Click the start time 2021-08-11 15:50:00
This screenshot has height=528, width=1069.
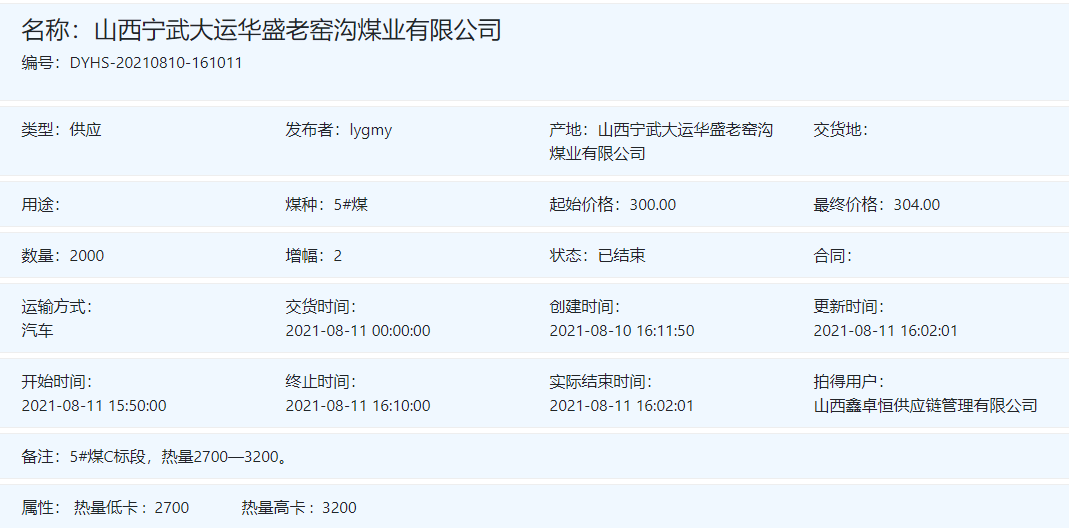tap(94, 406)
